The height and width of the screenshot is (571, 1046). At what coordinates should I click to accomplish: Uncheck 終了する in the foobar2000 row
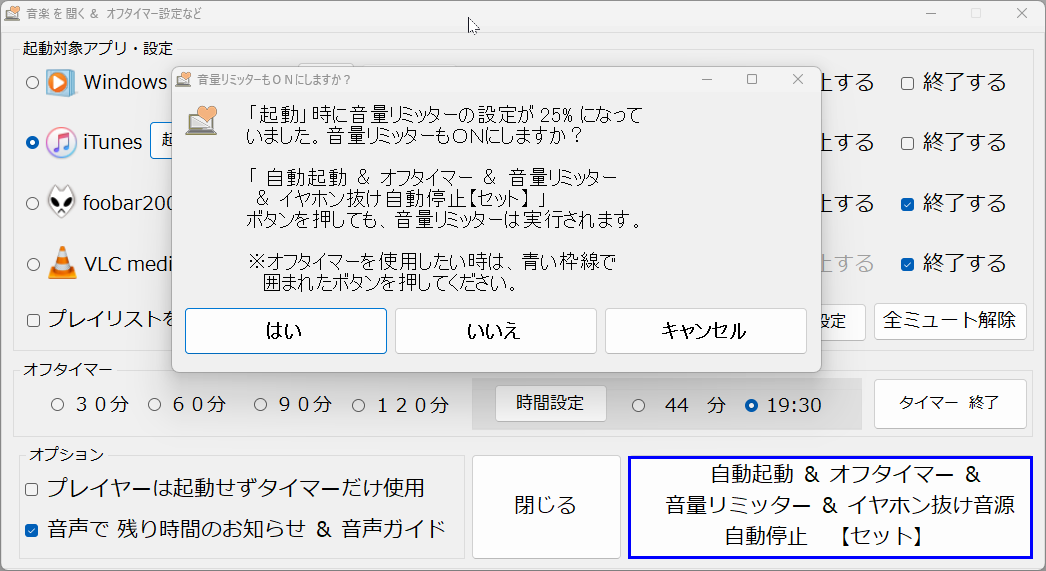[908, 204]
